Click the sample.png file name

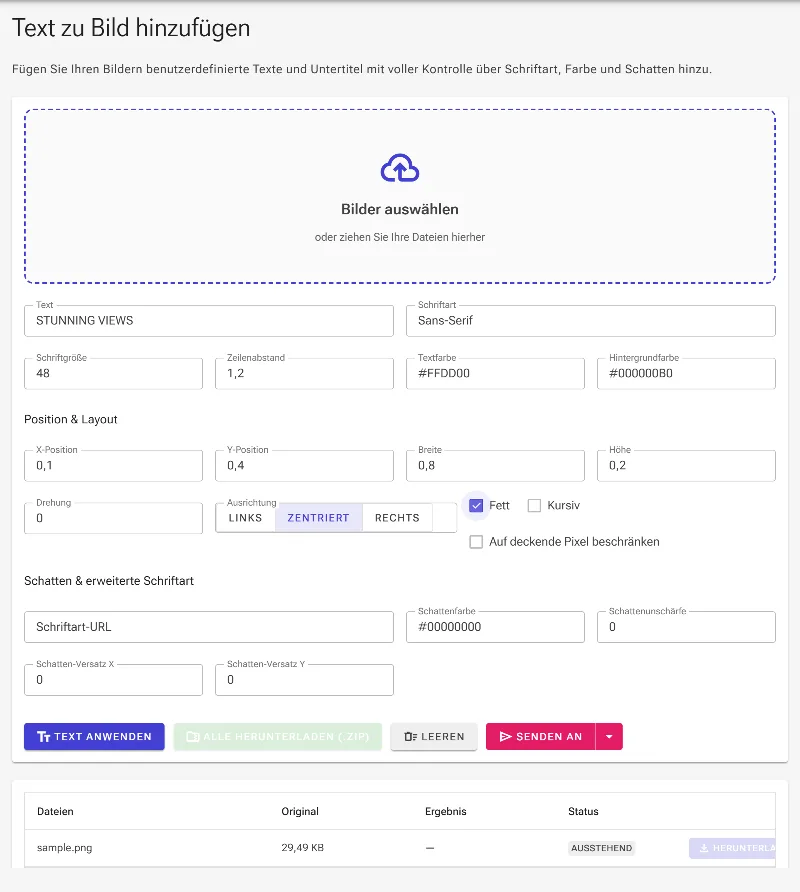click(64, 848)
